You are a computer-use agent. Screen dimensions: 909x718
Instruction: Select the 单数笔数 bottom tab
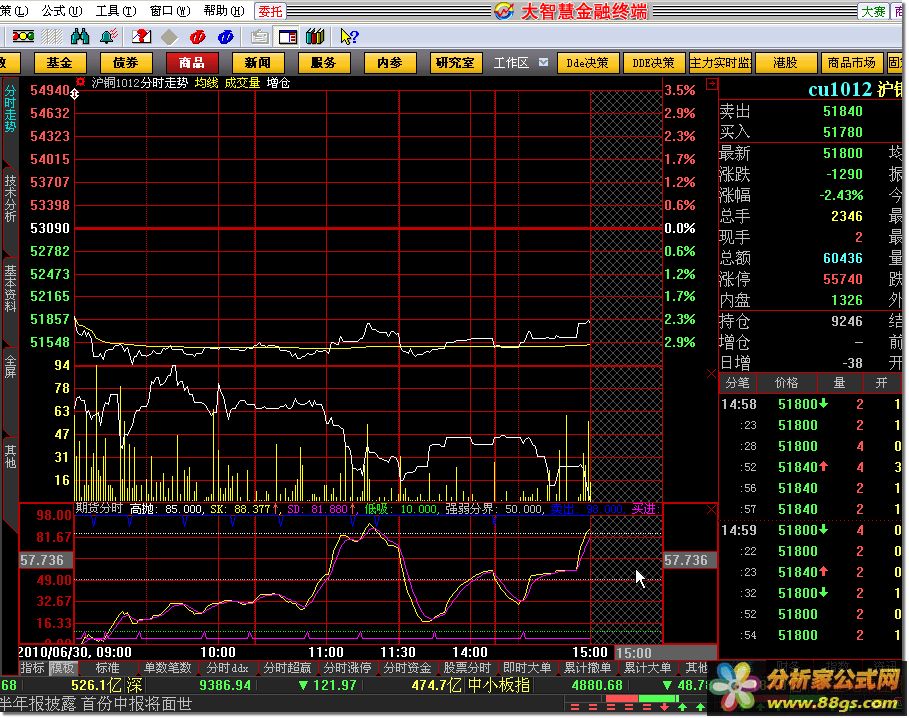coord(168,668)
